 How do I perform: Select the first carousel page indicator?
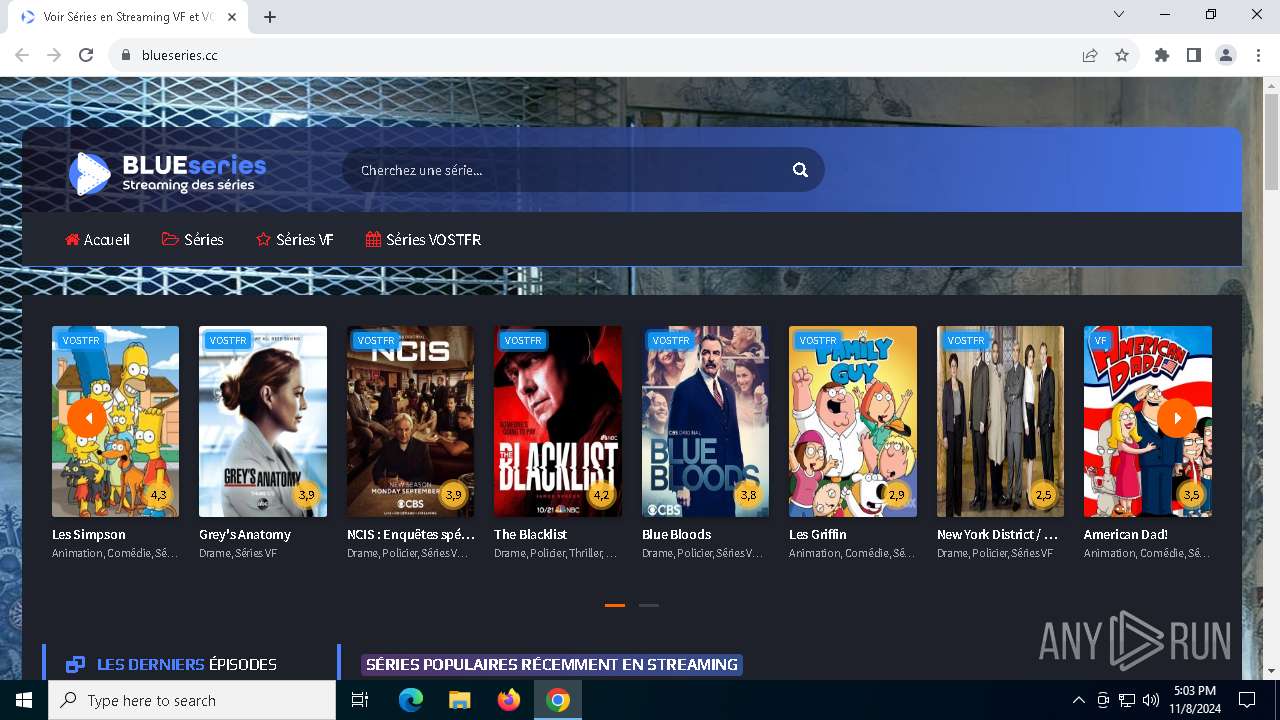[615, 605]
